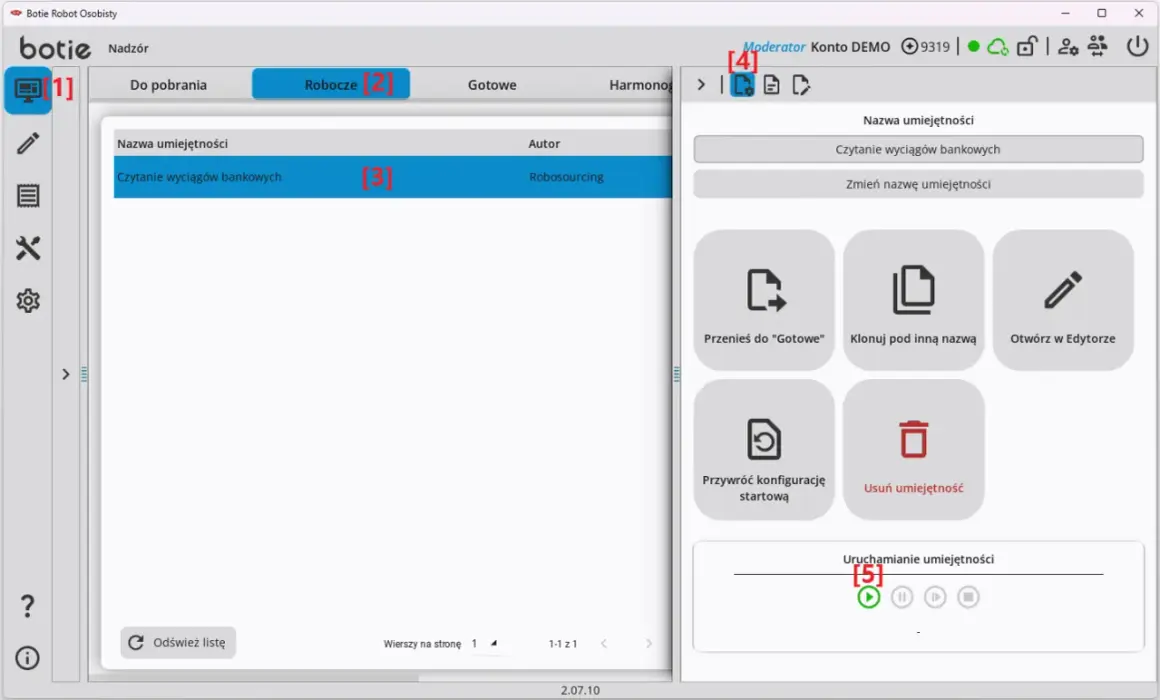Open the rows per page dropdown

[485, 644]
